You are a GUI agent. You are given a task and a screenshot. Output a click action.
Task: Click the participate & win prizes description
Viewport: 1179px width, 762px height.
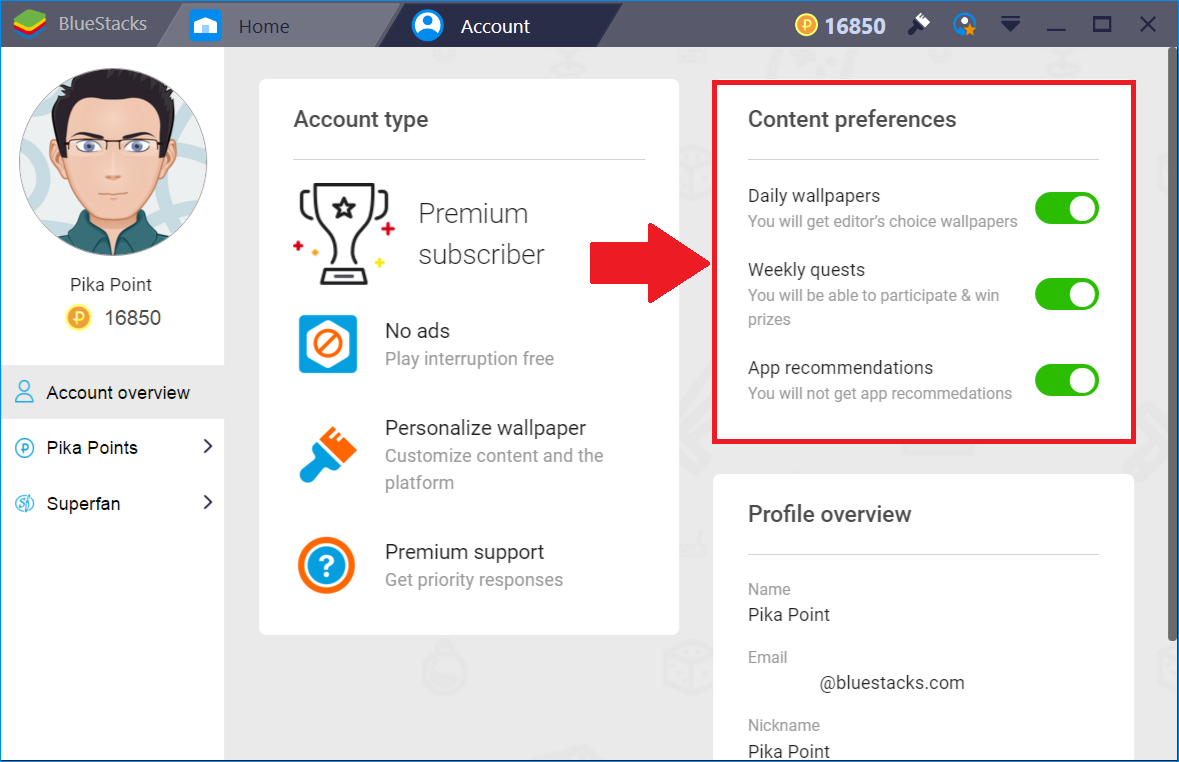pyautogui.click(x=874, y=307)
